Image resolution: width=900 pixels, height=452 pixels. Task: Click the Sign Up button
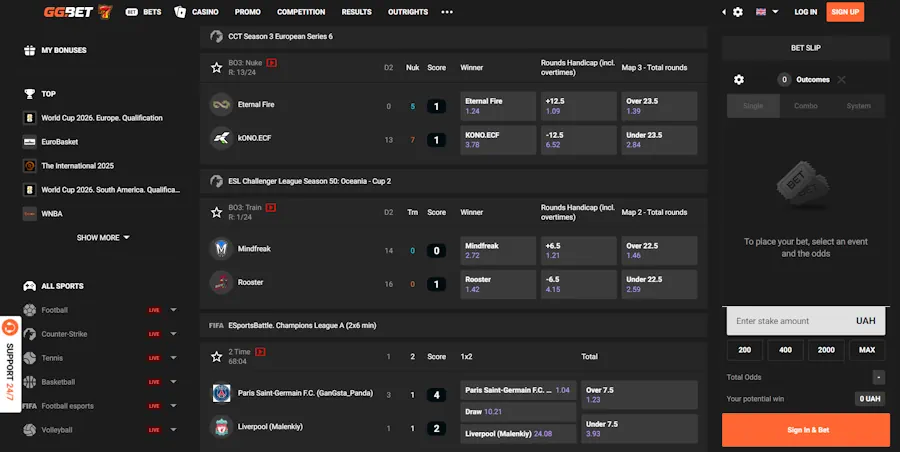[845, 12]
